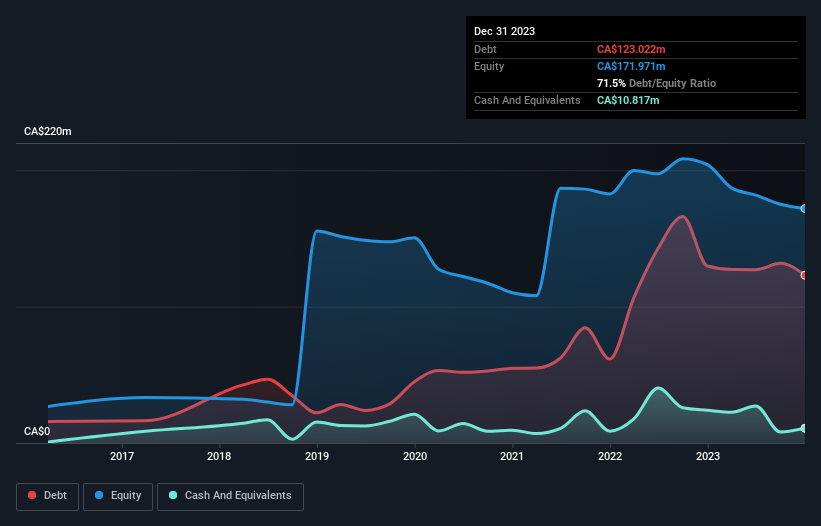Click the 71.5% Debt/Equity Ratio text

656,83
